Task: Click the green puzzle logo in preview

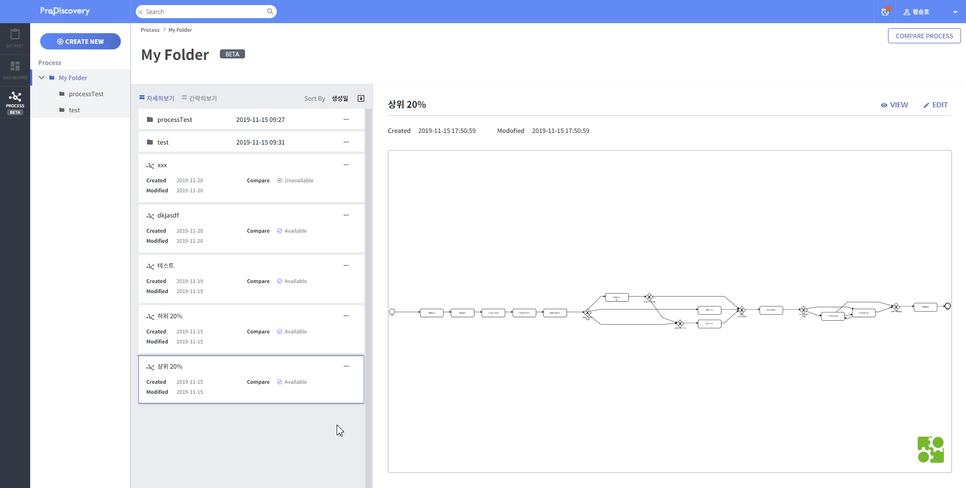Action: pyautogui.click(x=930, y=449)
